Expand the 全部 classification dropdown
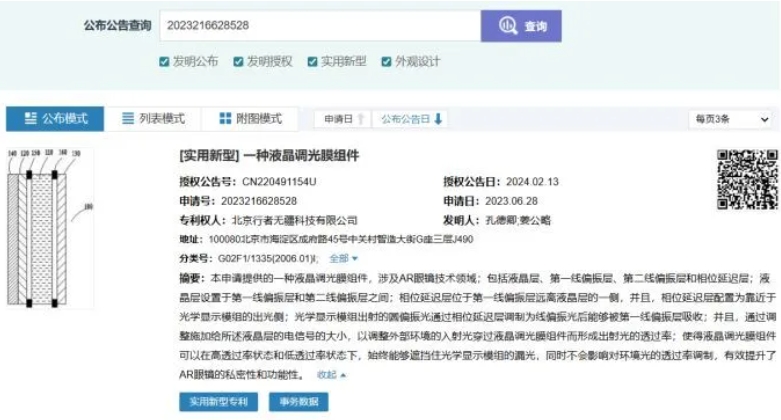Screen dimensions: 781x420 click(343, 259)
